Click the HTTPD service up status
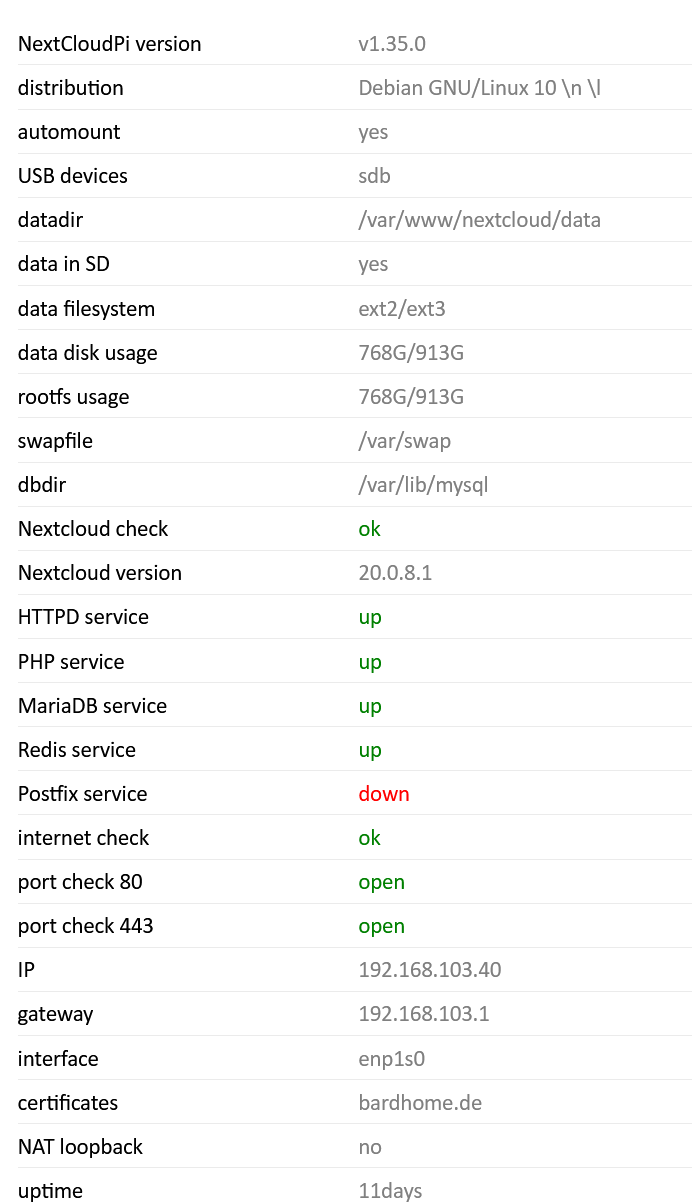This screenshot has width=692, height=1204. click(370, 617)
